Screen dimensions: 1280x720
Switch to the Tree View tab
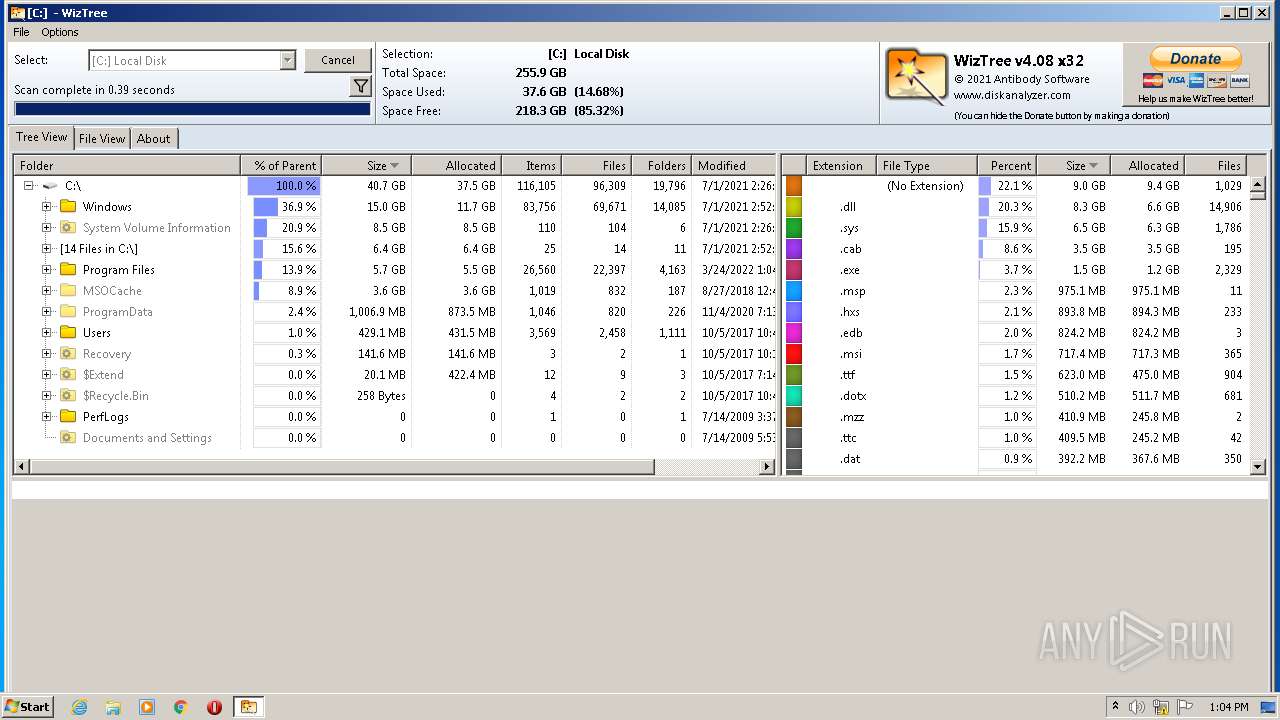42,138
